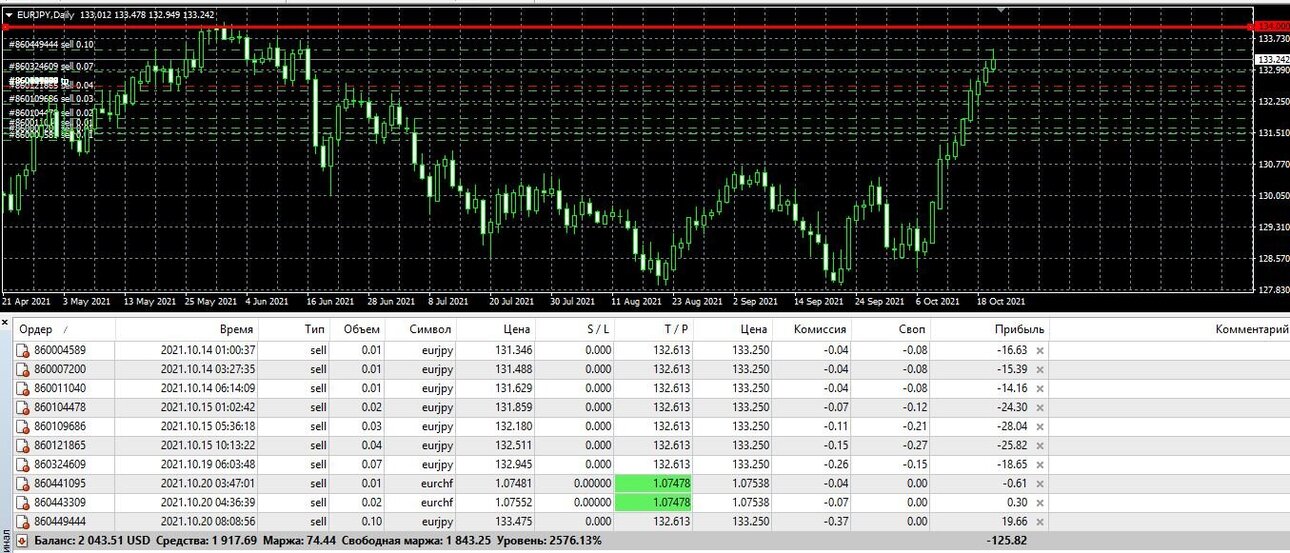Click the Баланс: 2 043.51 USD status text

tap(92, 541)
